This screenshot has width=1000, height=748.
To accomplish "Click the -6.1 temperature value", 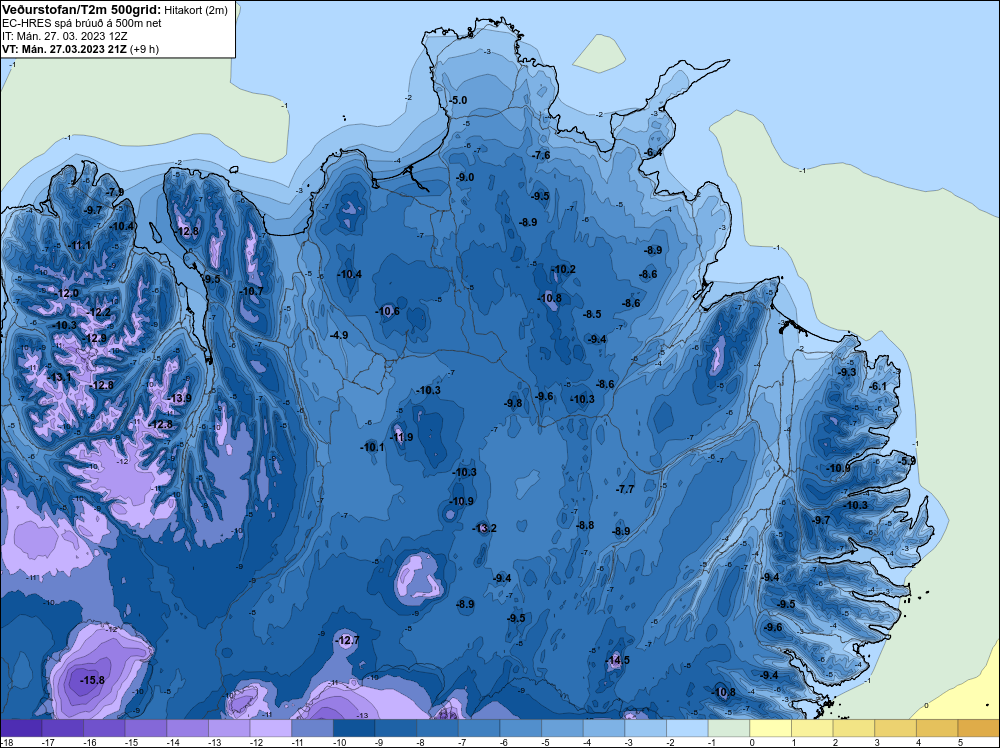I will coord(878,386).
